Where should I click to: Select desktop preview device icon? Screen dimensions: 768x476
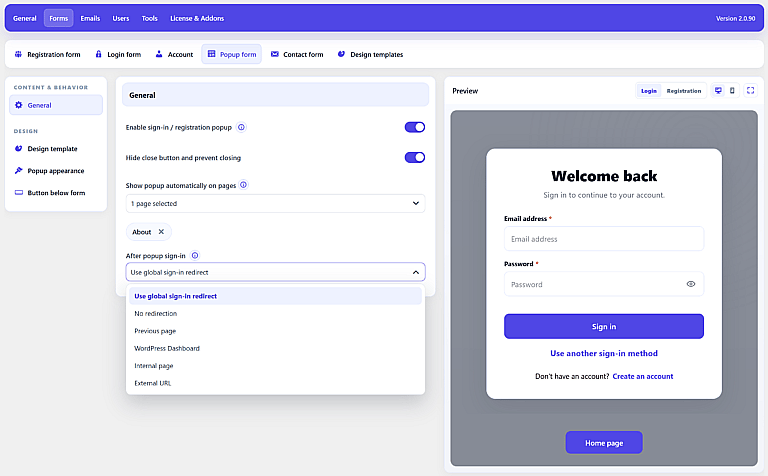[718, 91]
